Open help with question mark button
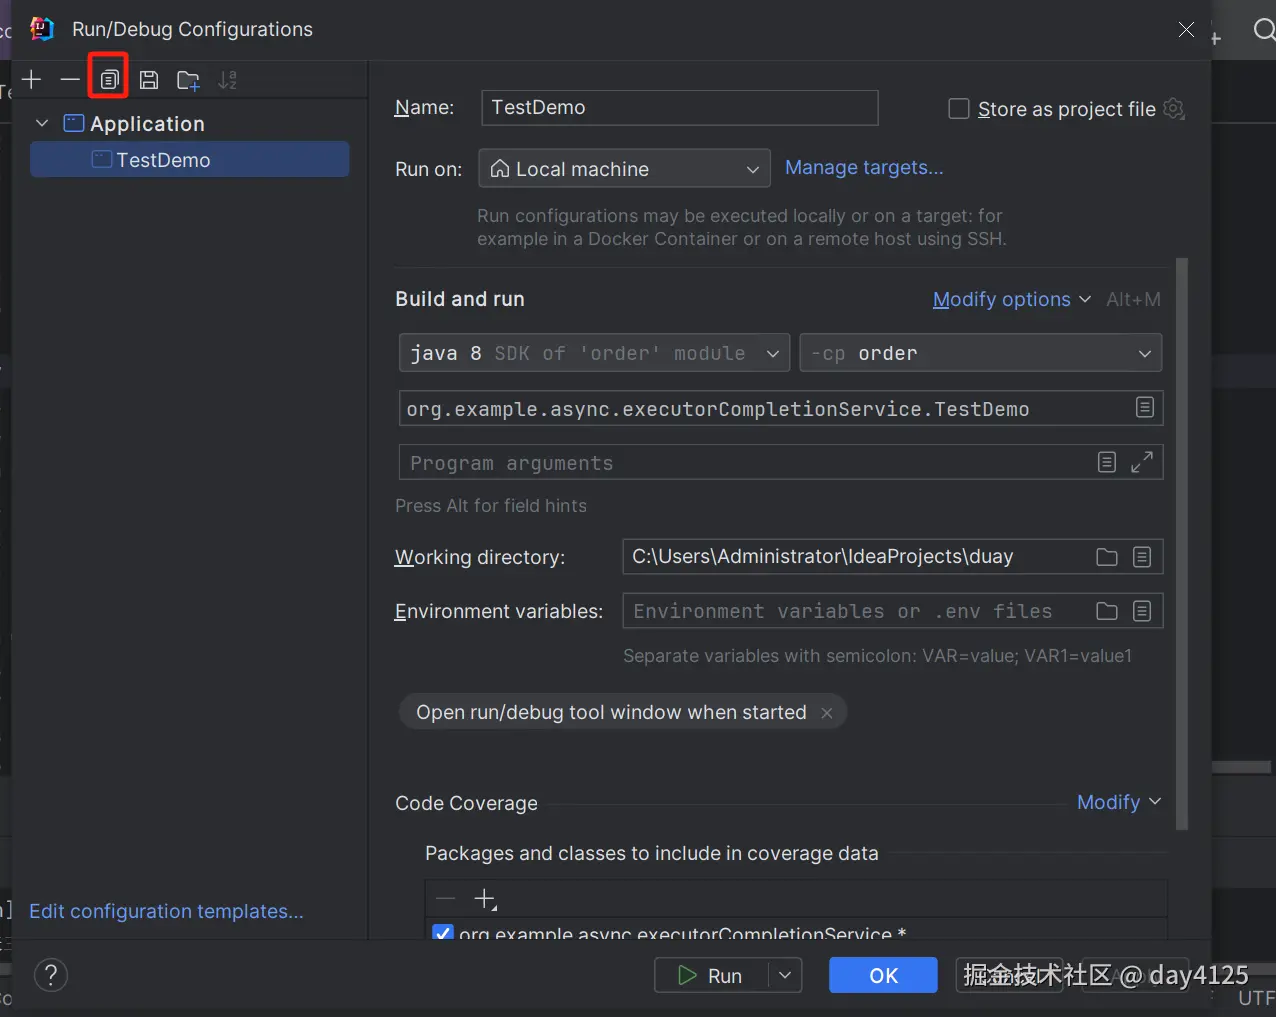1276x1017 pixels. (51, 975)
